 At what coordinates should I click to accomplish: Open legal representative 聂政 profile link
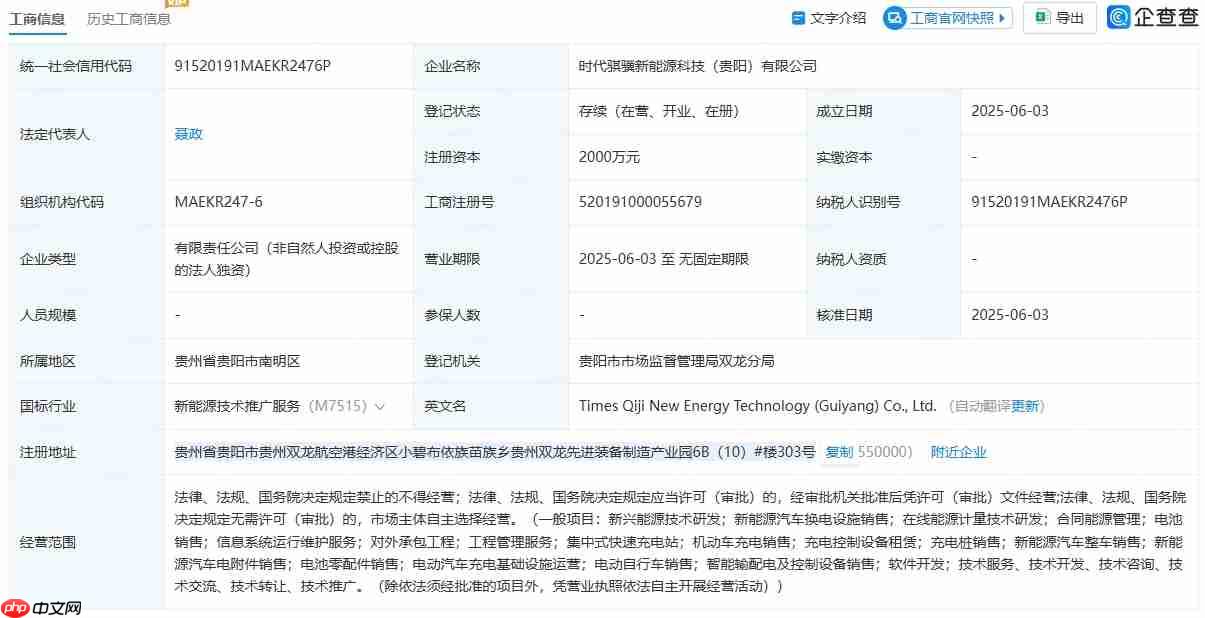click(189, 134)
